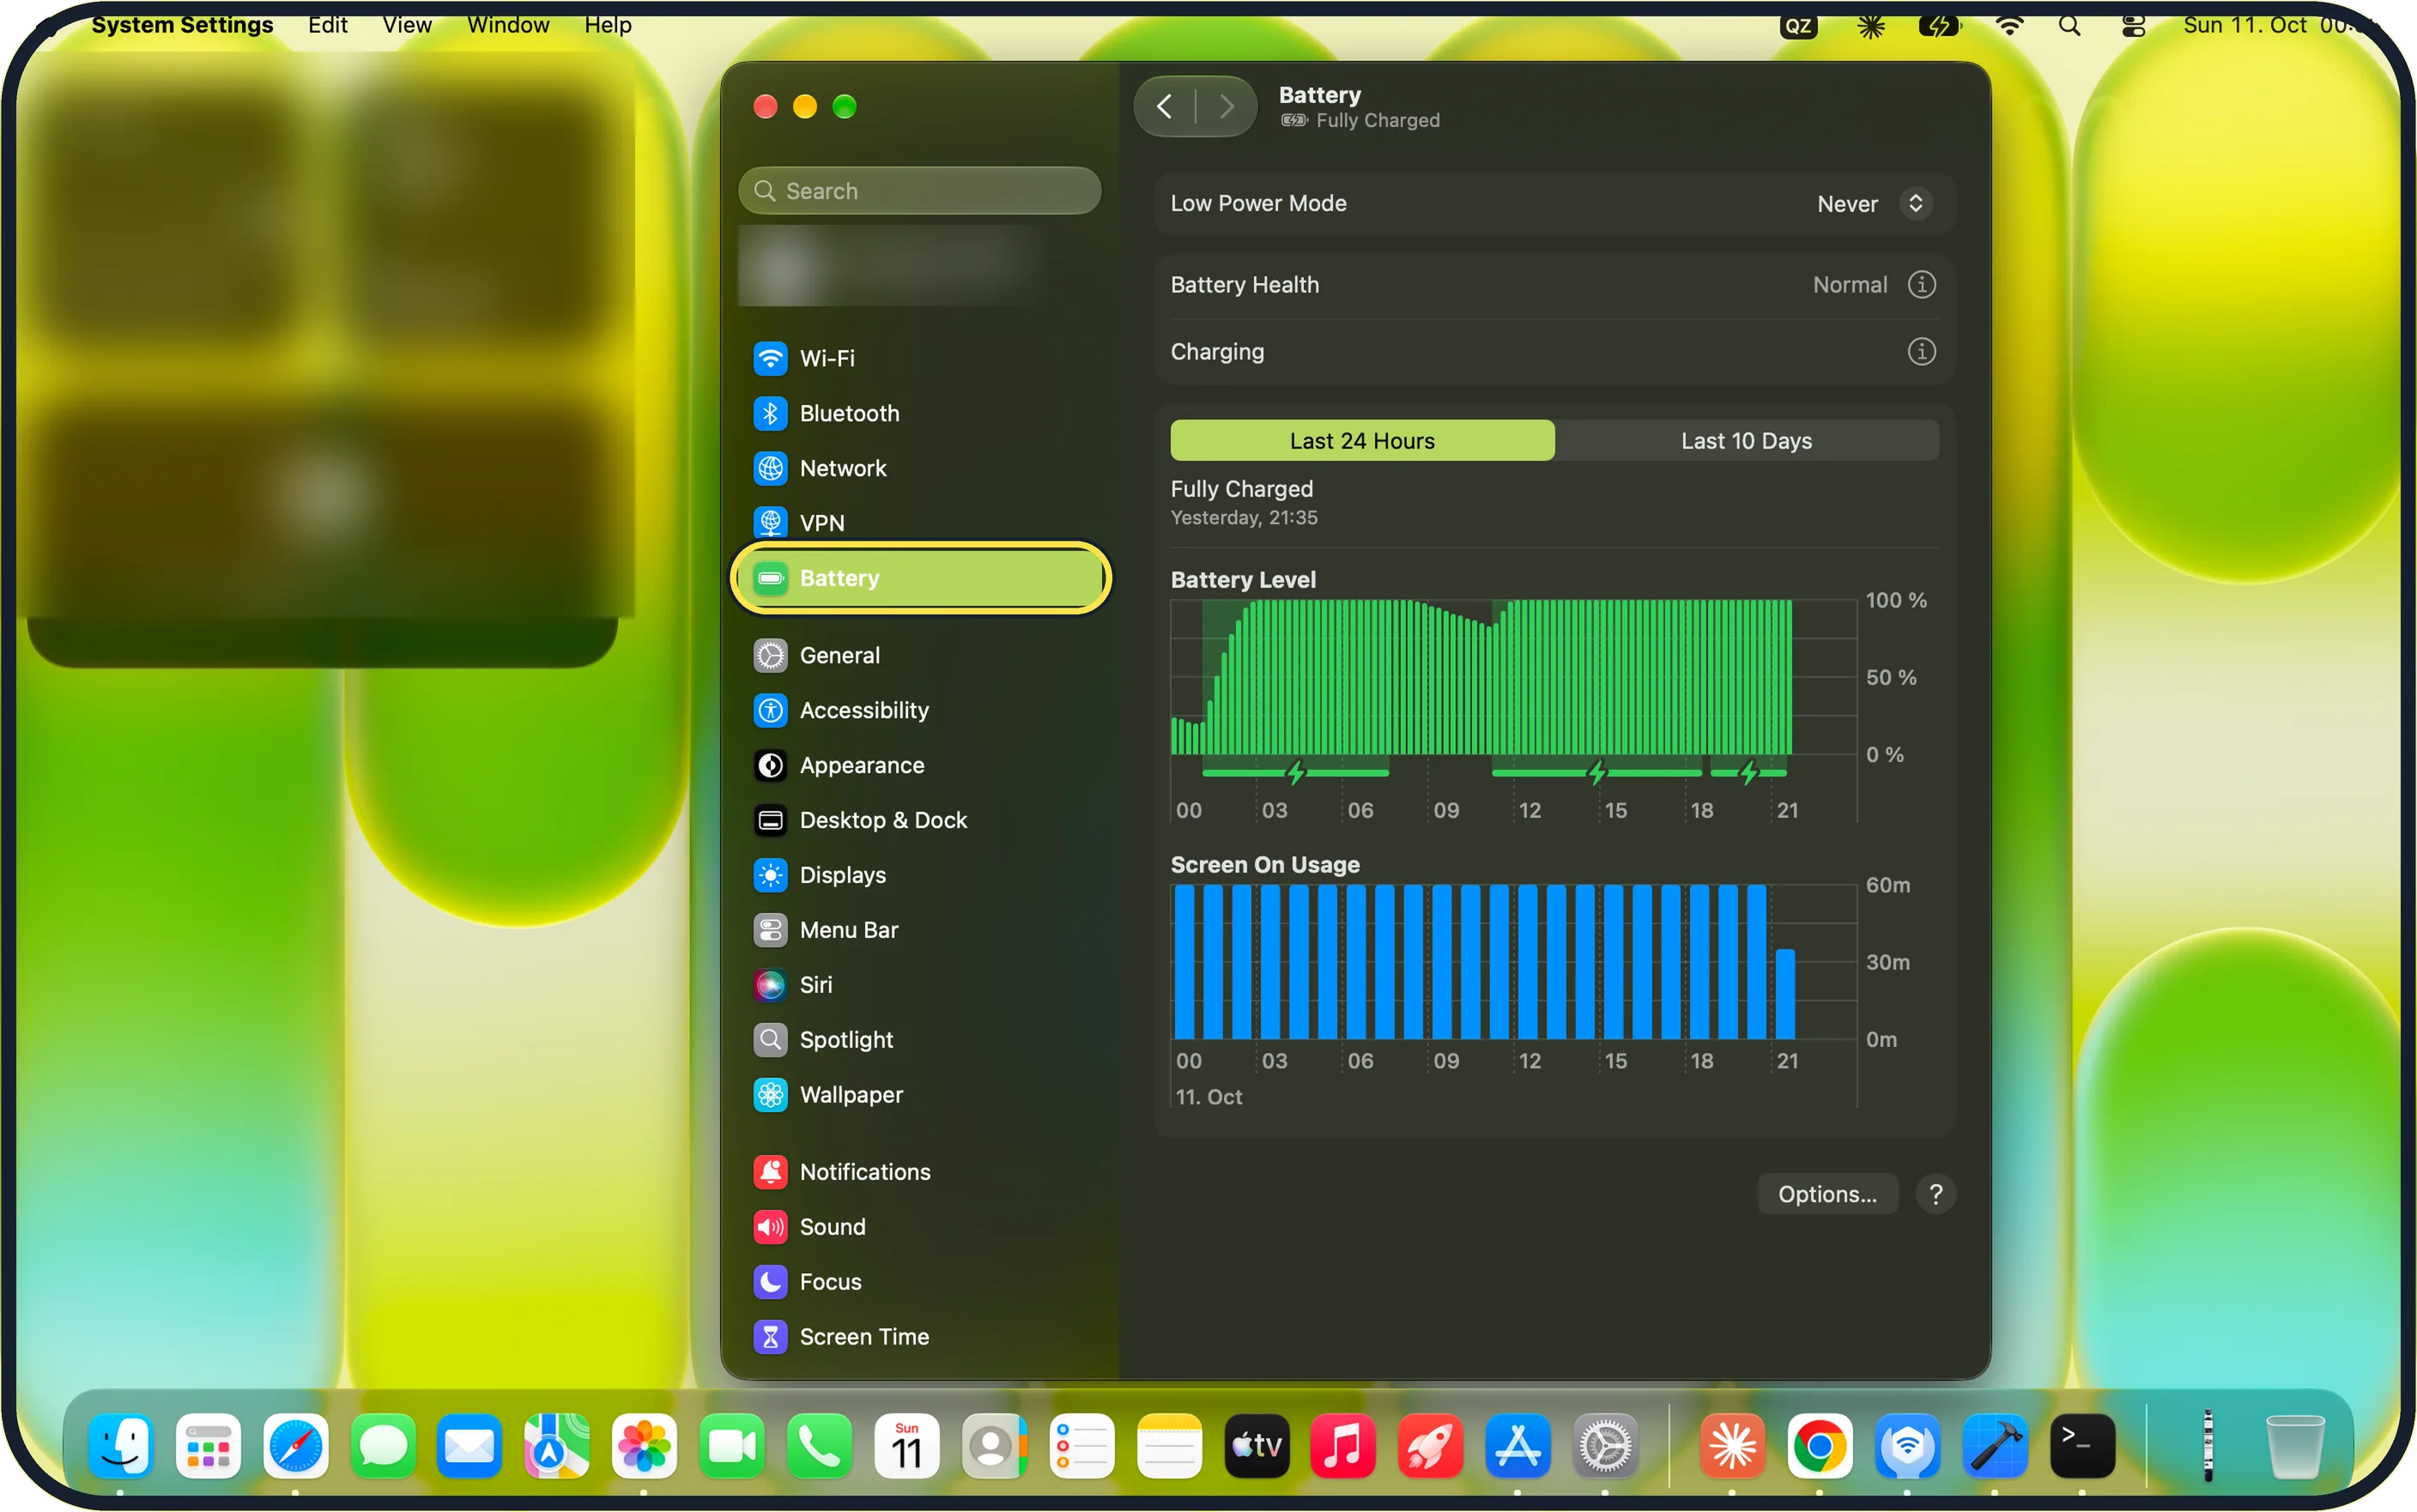Image resolution: width=2417 pixels, height=1512 pixels.
Task: Open the Edit menu
Action: (x=327, y=25)
